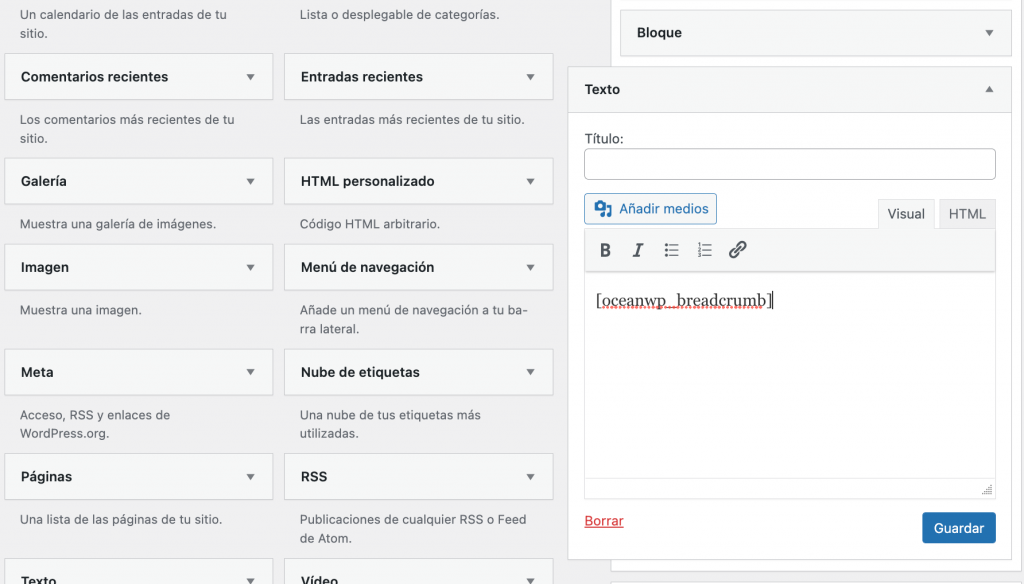Expand the Bloque widget

(989, 33)
